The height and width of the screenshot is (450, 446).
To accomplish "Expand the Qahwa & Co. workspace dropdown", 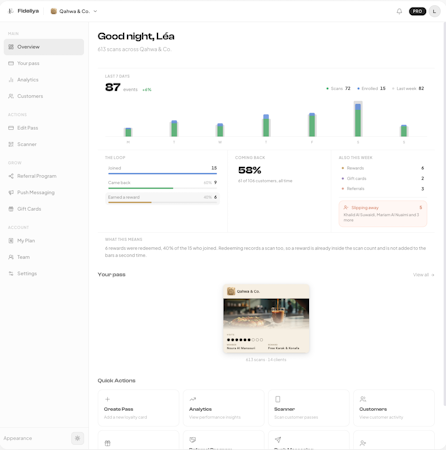I will [x=74, y=11].
